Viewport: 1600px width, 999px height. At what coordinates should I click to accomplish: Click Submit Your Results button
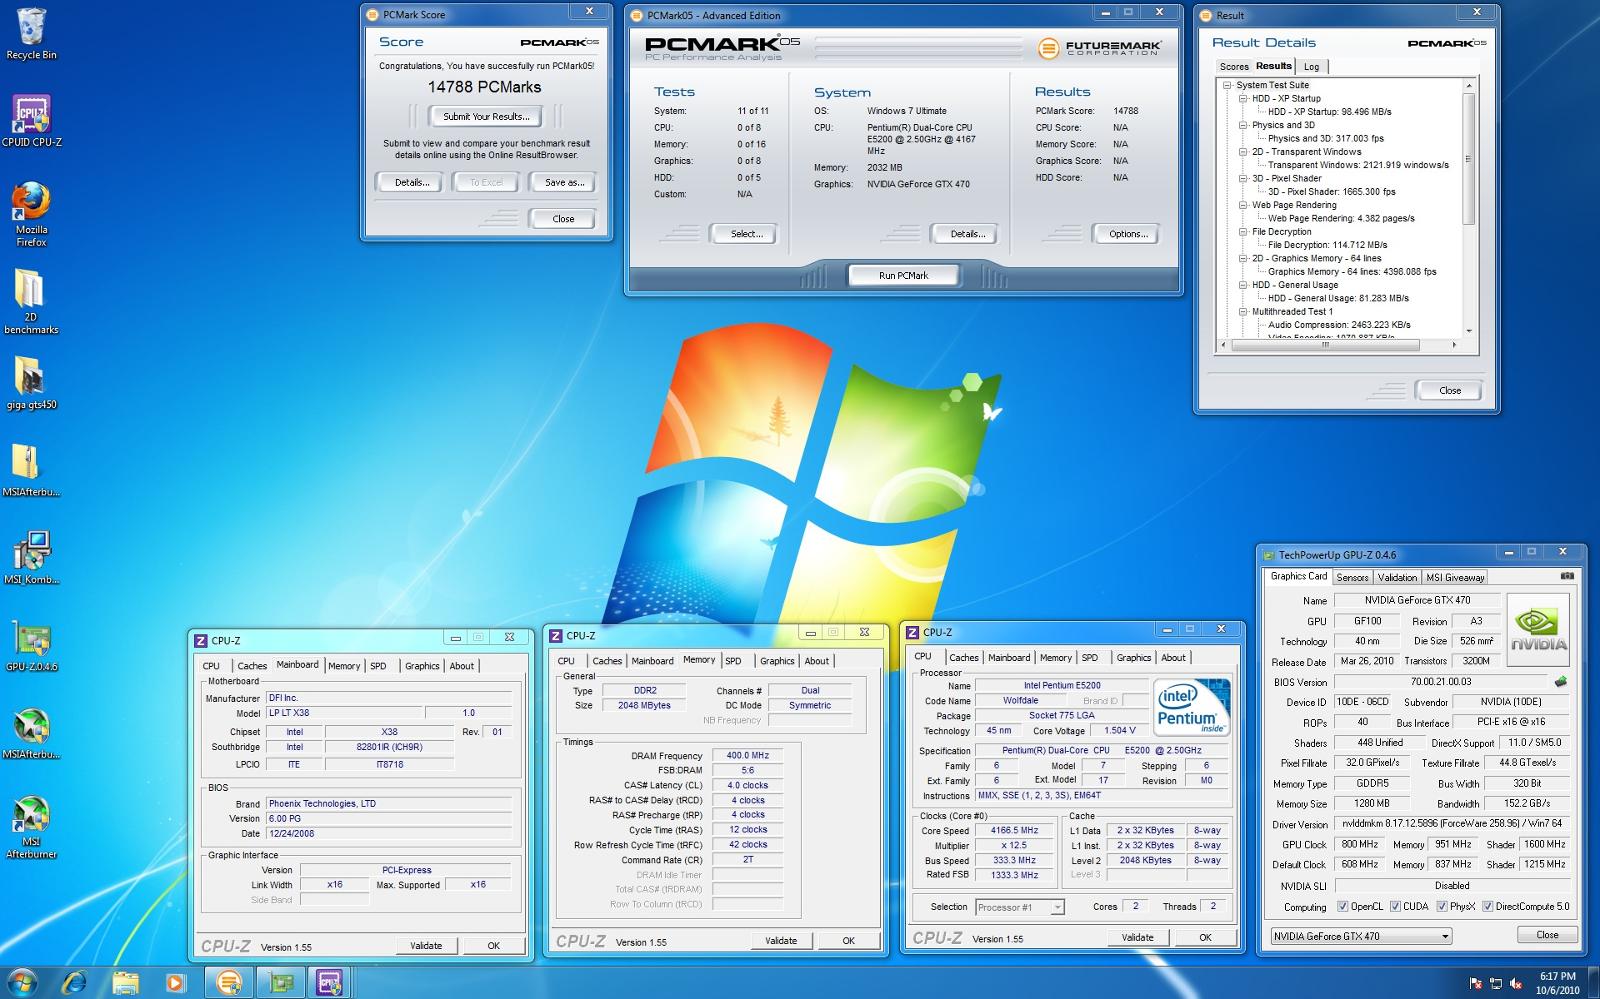(486, 117)
